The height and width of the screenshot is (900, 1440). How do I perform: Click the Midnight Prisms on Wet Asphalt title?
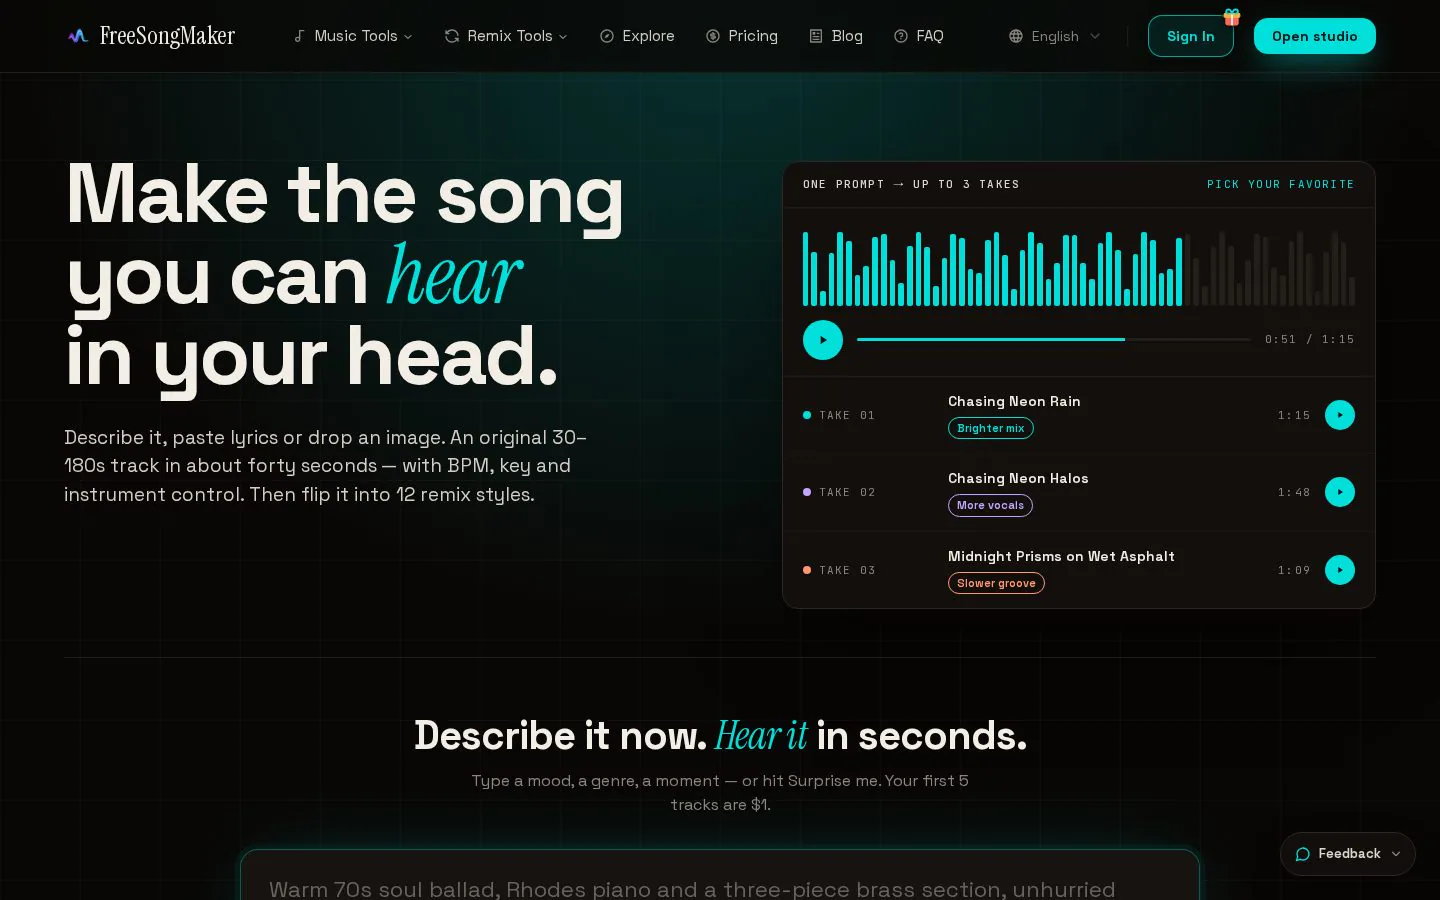[1061, 556]
